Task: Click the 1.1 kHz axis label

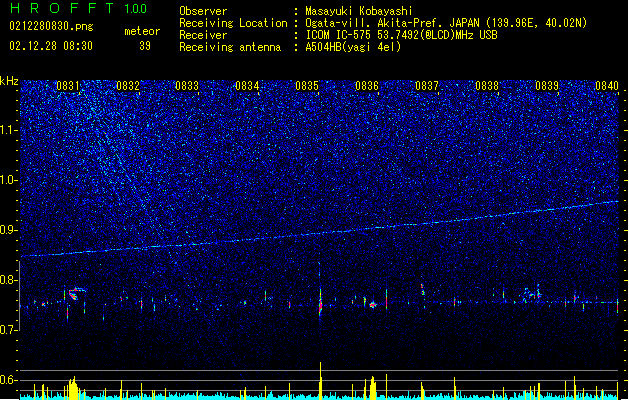Action: coord(9,130)
